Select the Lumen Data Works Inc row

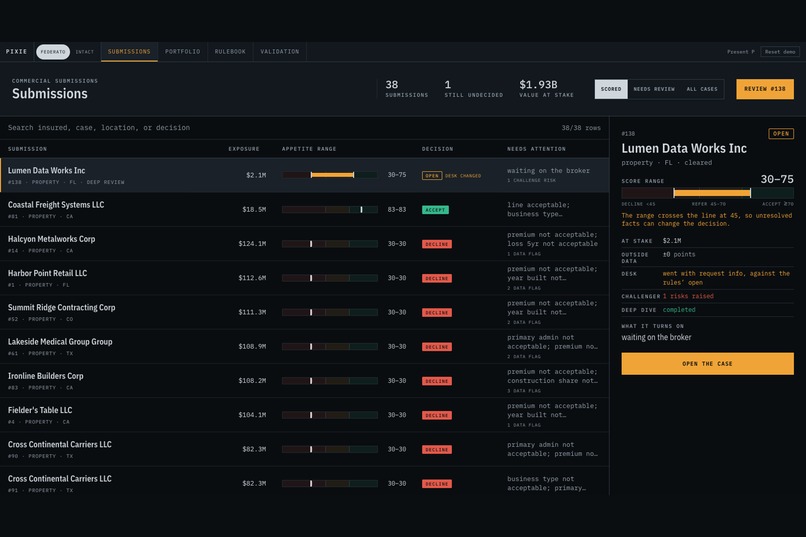pos(304,175)
